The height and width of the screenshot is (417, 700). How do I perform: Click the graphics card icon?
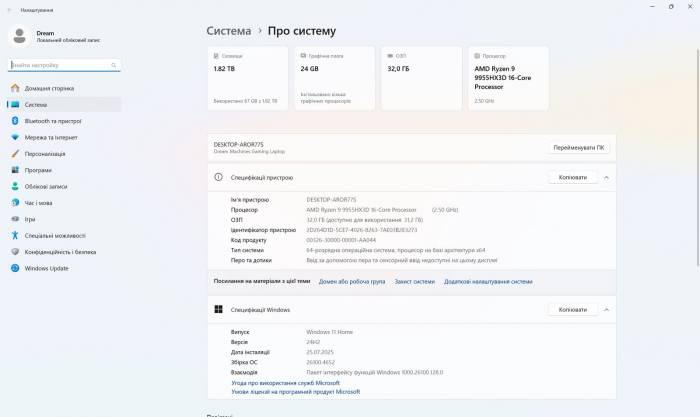coord(303,56)
